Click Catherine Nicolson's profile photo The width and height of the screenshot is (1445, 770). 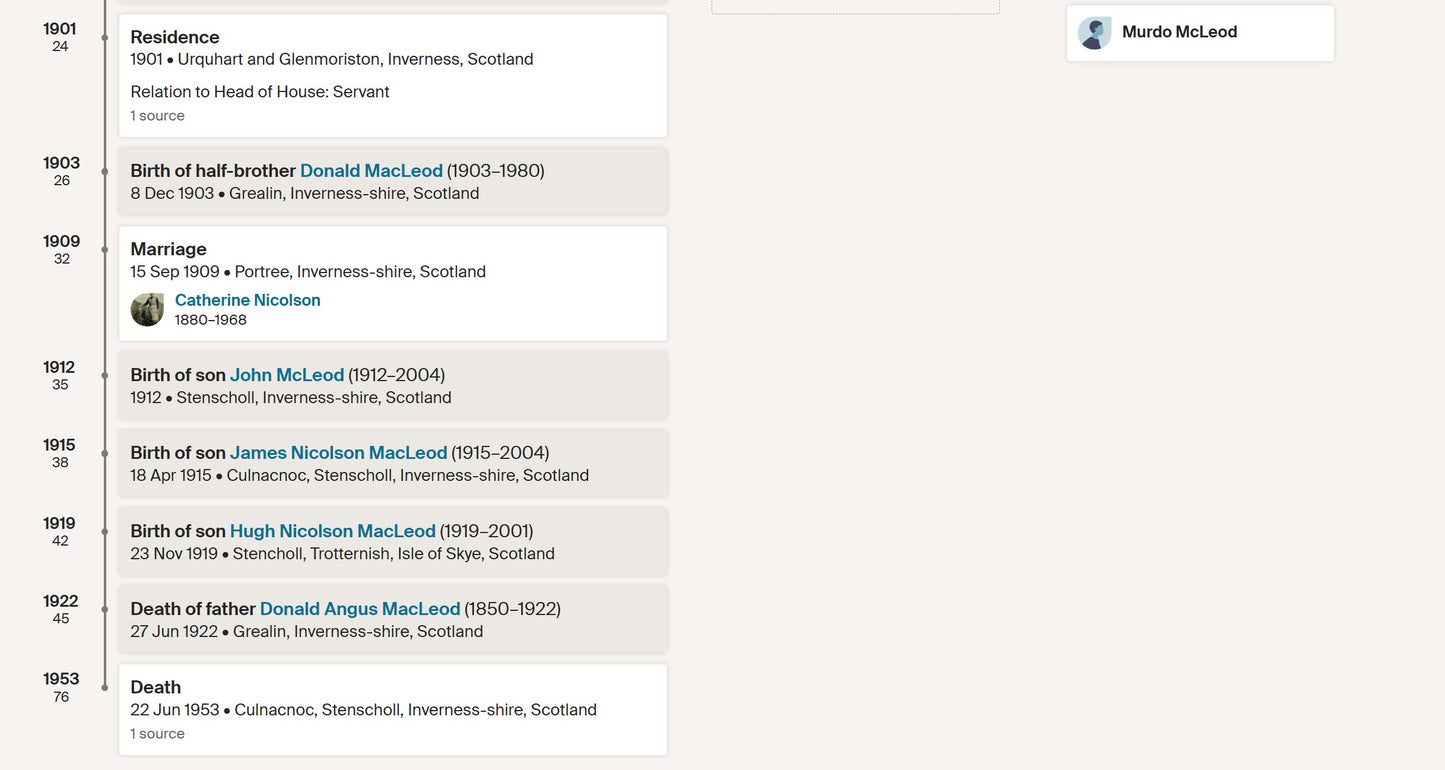[x=148, y=310]
